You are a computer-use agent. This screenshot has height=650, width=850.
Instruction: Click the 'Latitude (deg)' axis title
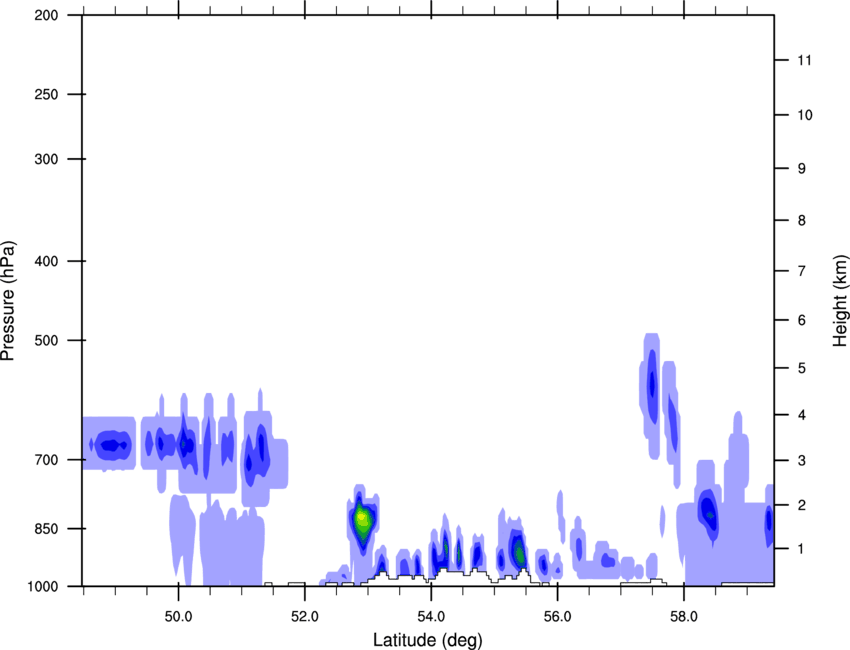coord(428,640)
